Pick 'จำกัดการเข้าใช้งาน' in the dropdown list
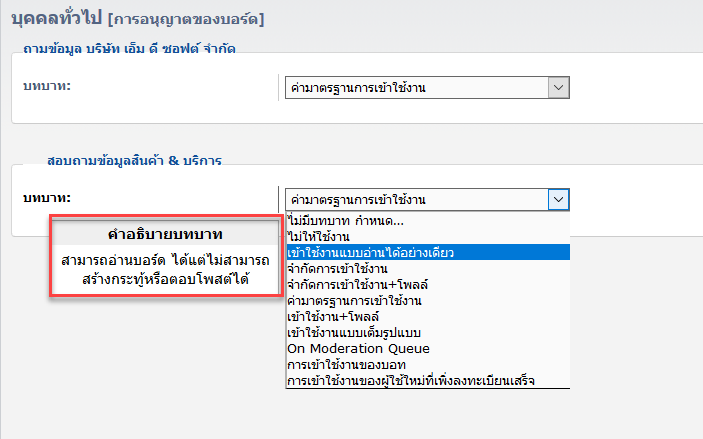 tap(338, 269)
